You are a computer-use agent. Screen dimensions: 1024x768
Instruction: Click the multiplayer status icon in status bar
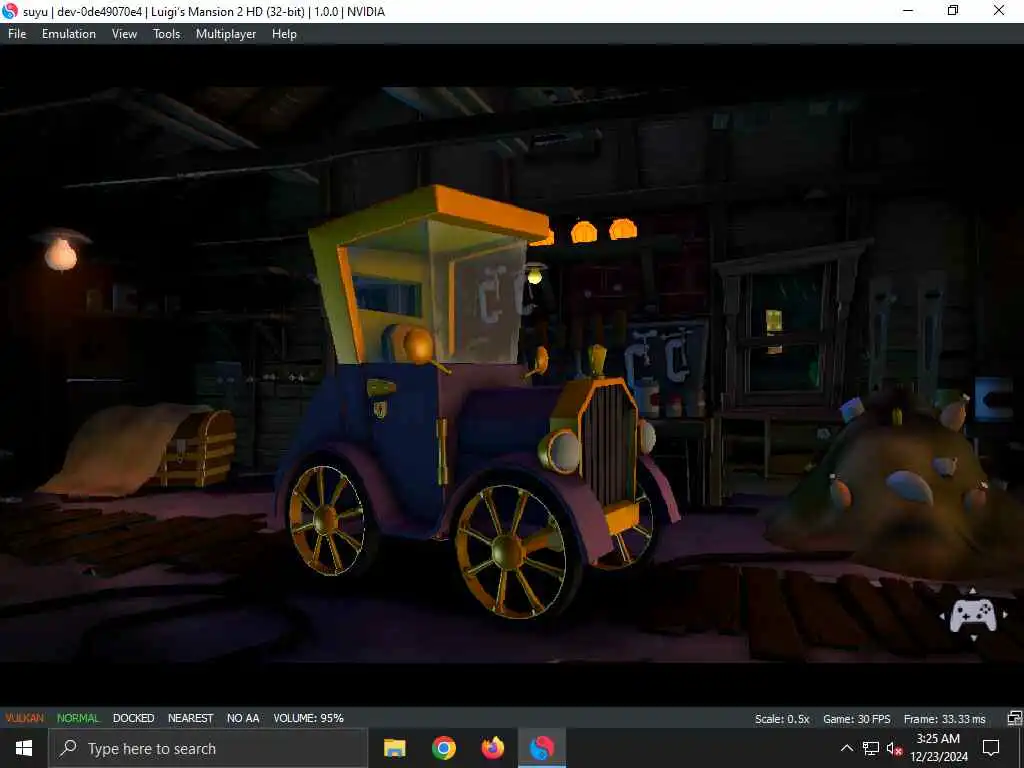tap(1014, 718)
